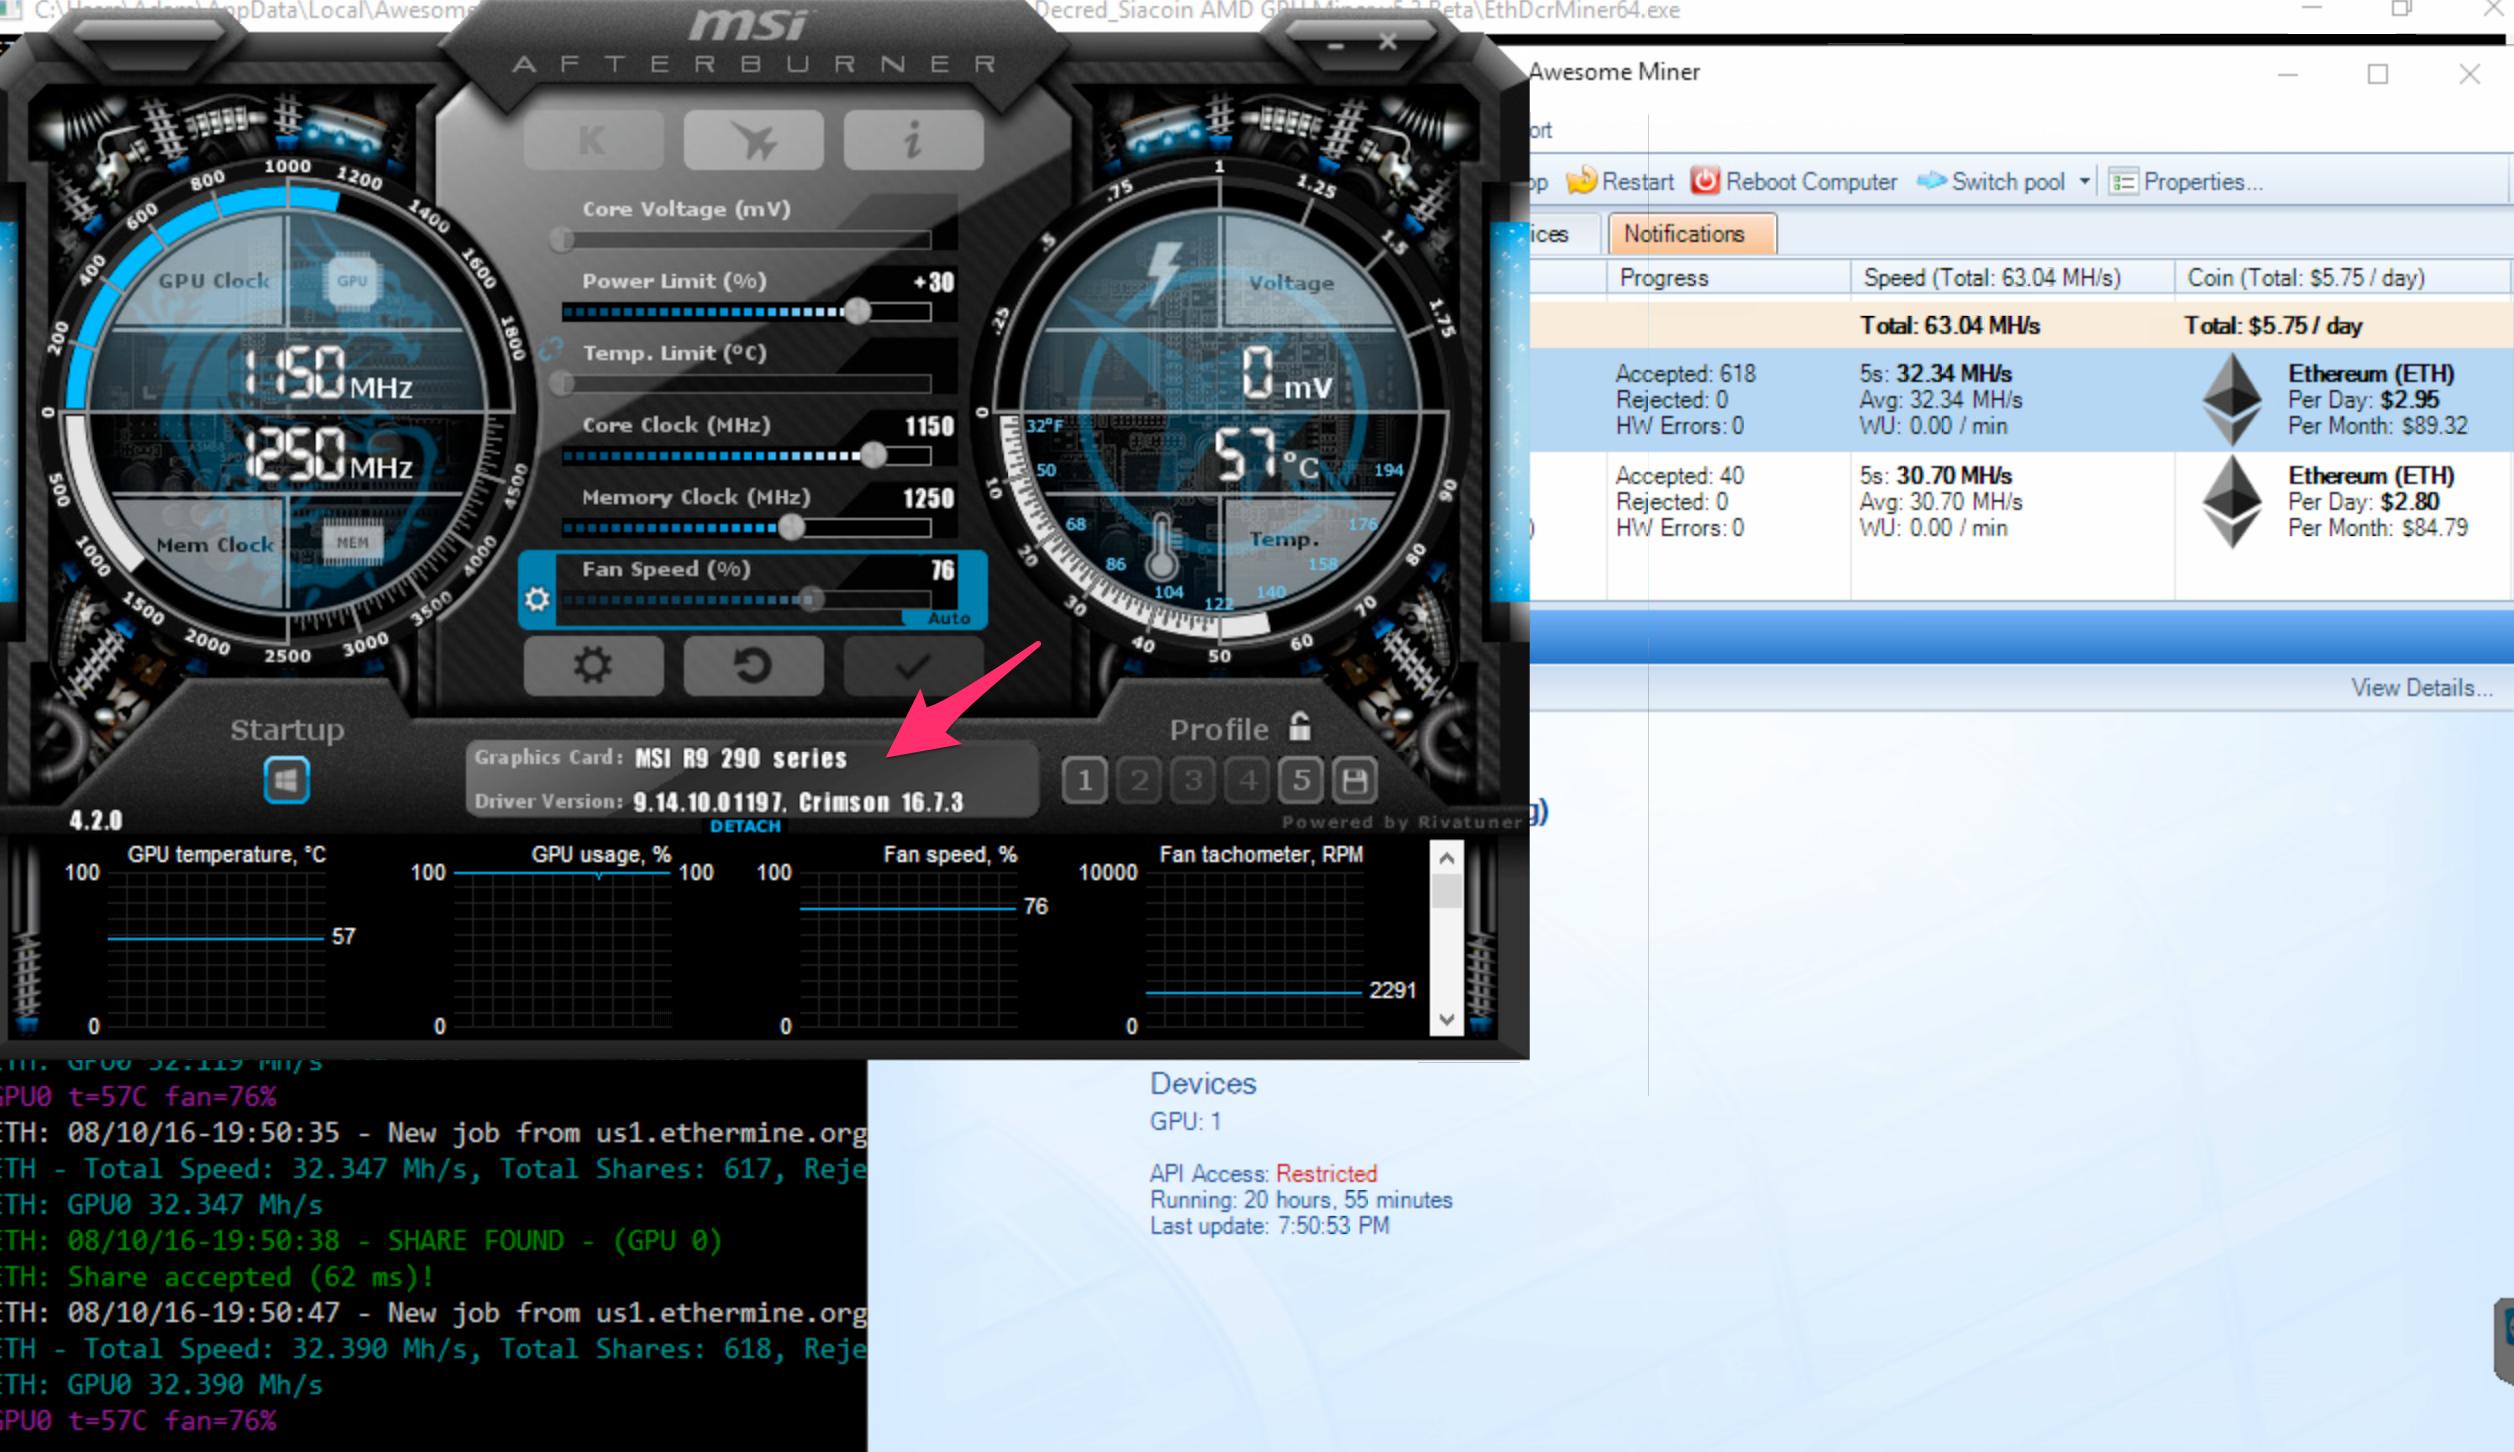Click the Core Voltage slider handle

coord(563,240)
